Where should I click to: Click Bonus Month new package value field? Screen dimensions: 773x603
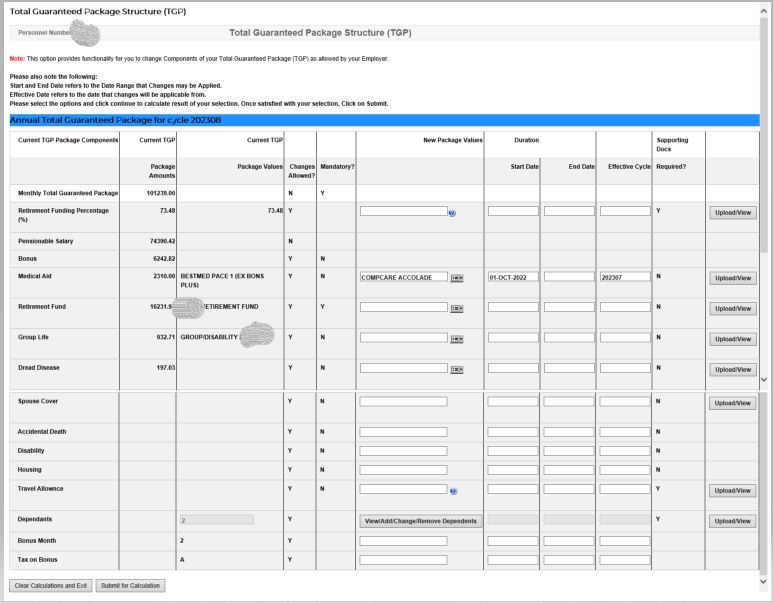[403, 541]
